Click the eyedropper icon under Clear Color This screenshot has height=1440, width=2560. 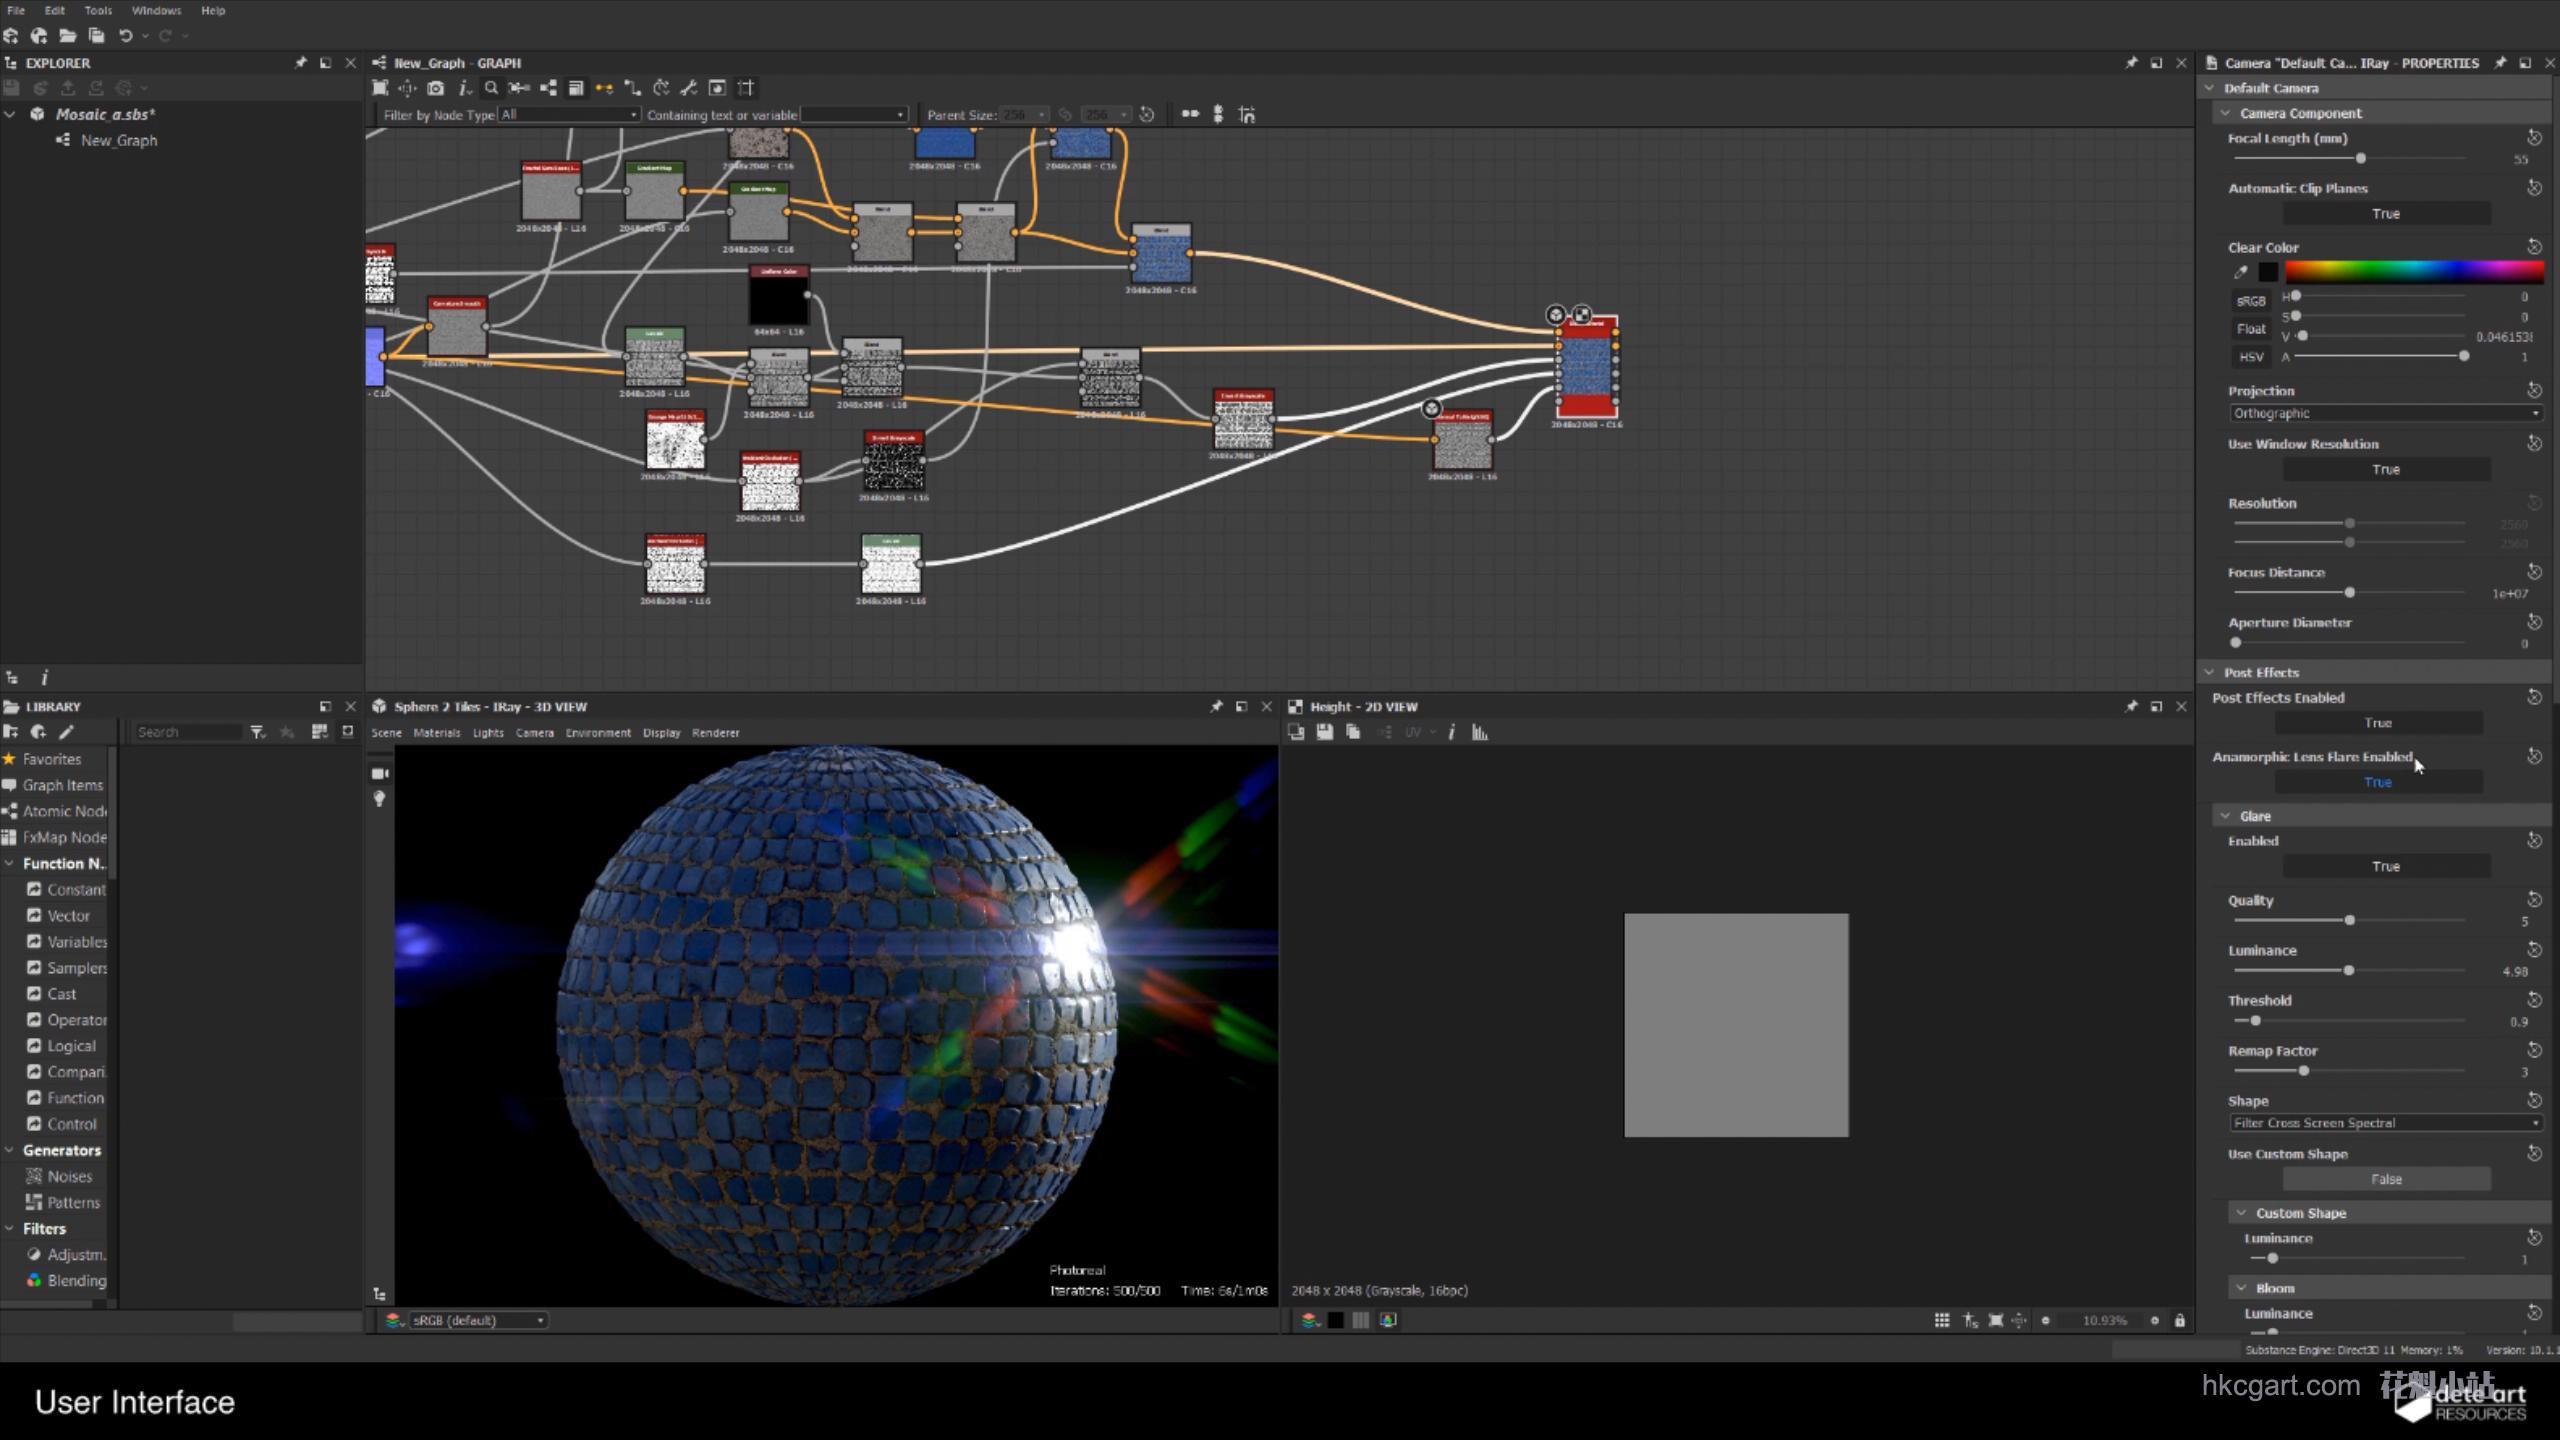pyautogui.click(x=2241, y=272)
